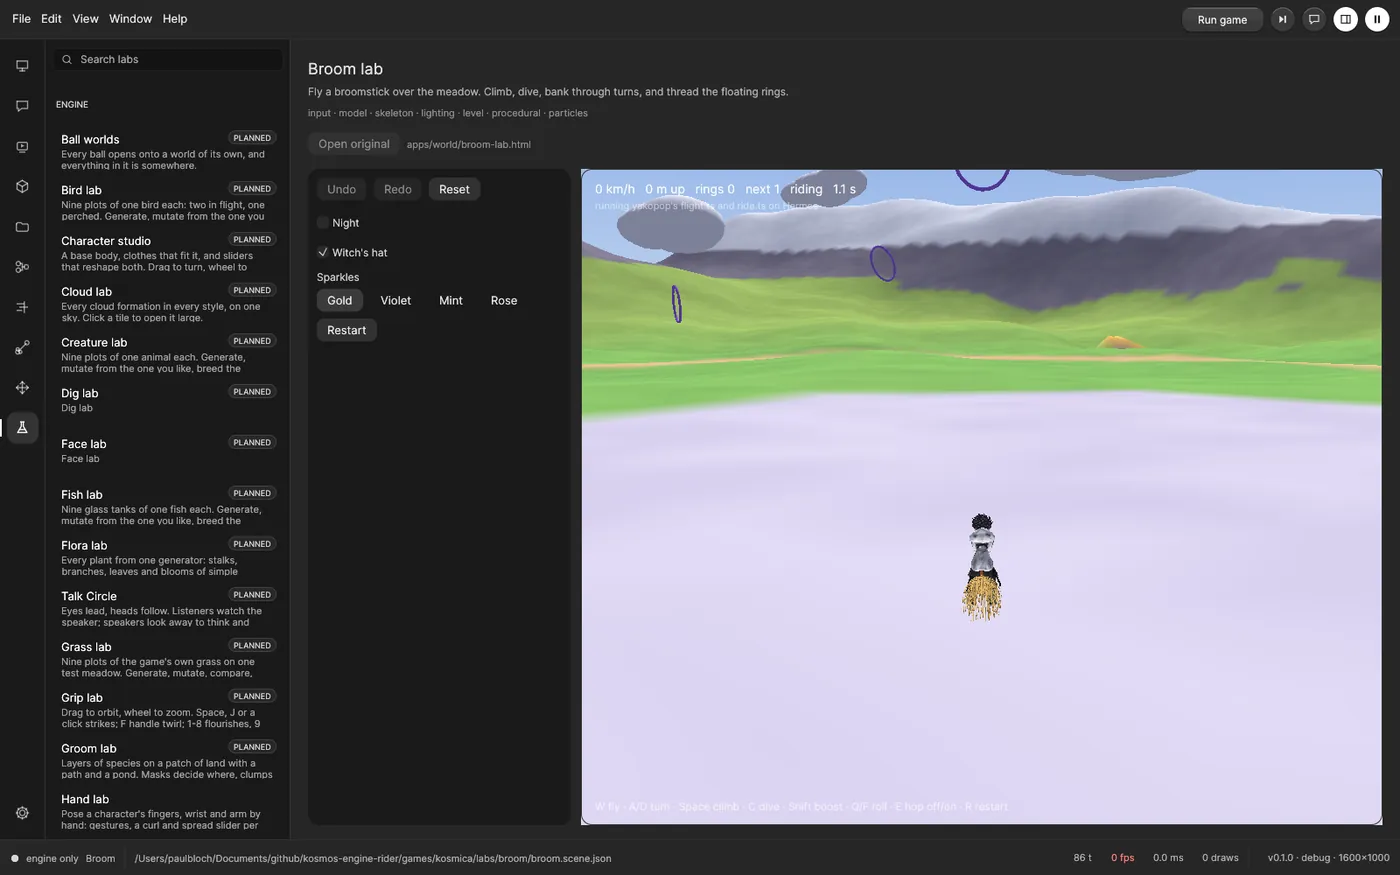Viewport: 1400px width, 875px height.
Task: Enable the Night checkbox
Action: (x=323, y=223)
